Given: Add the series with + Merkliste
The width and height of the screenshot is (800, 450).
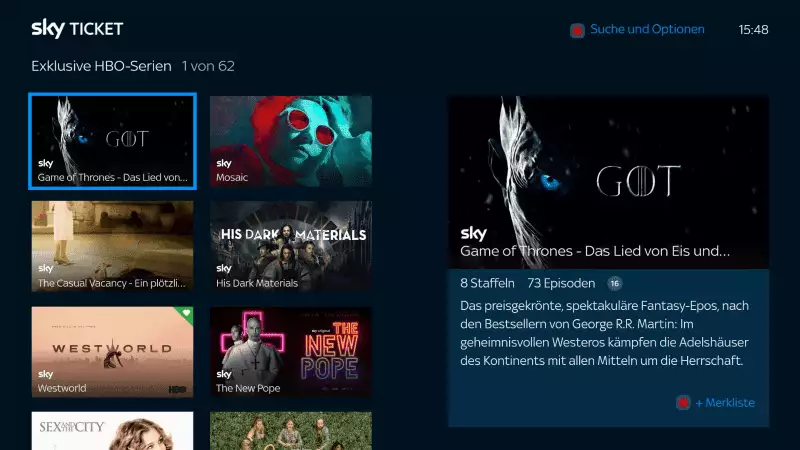Looking at the screenshot, I should pos(724,403).
